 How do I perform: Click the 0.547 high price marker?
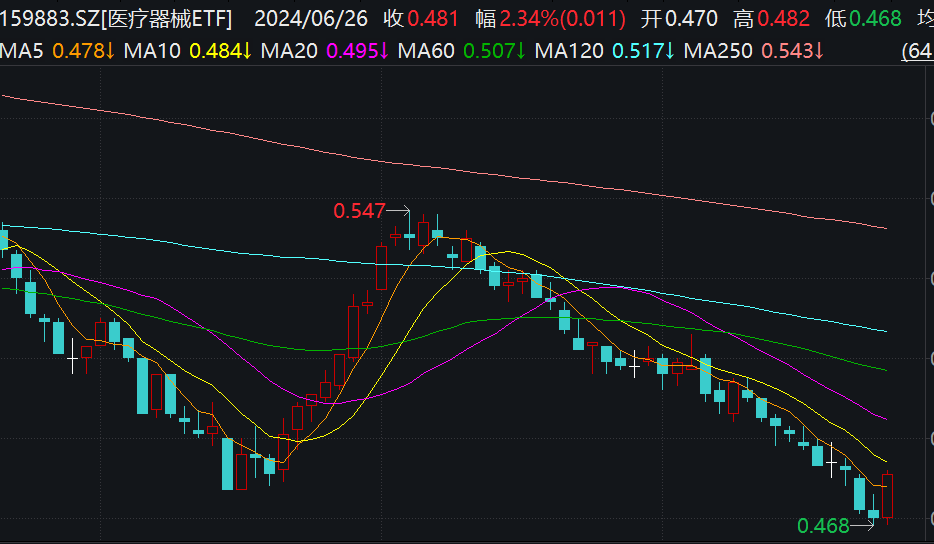[x=359, y=211]
